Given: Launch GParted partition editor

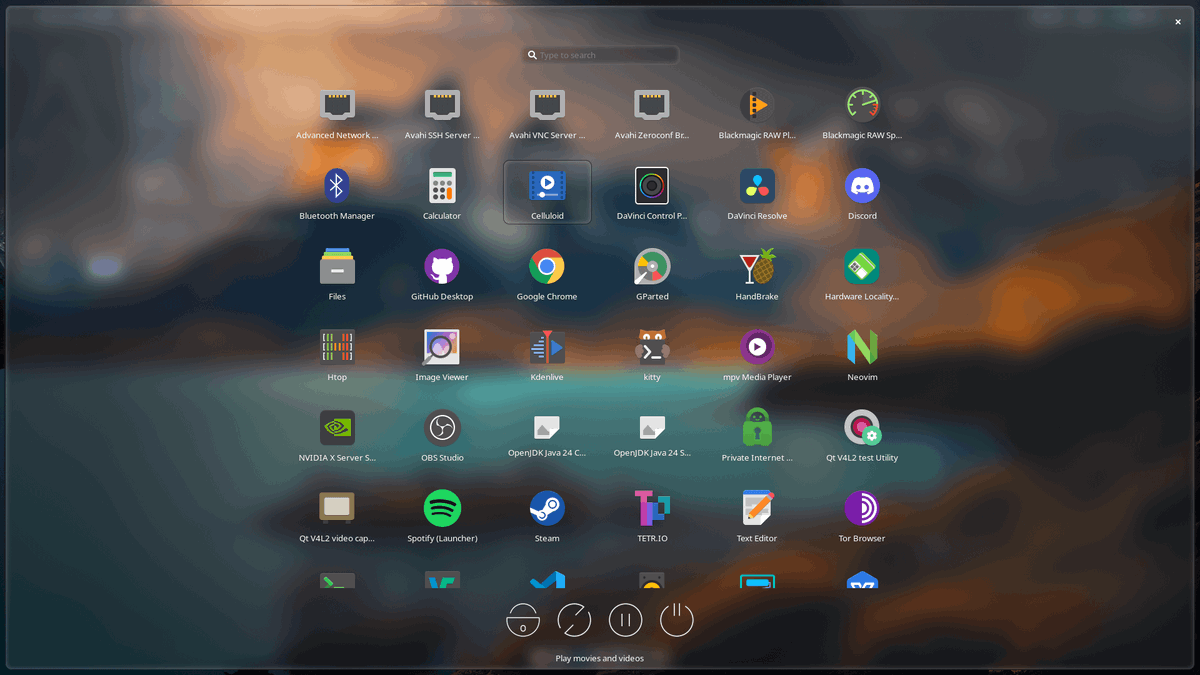Looking at the screenshot, I should click(x=652, y=274).
